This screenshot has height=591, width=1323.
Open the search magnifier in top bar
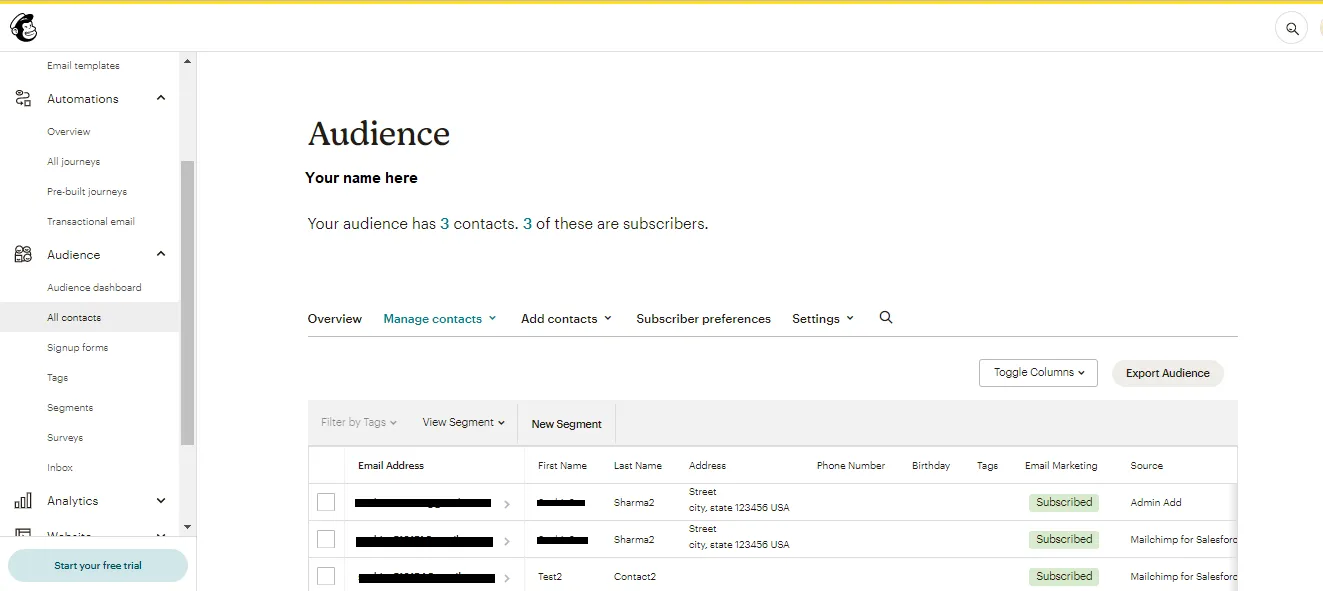coord(1292,28)
